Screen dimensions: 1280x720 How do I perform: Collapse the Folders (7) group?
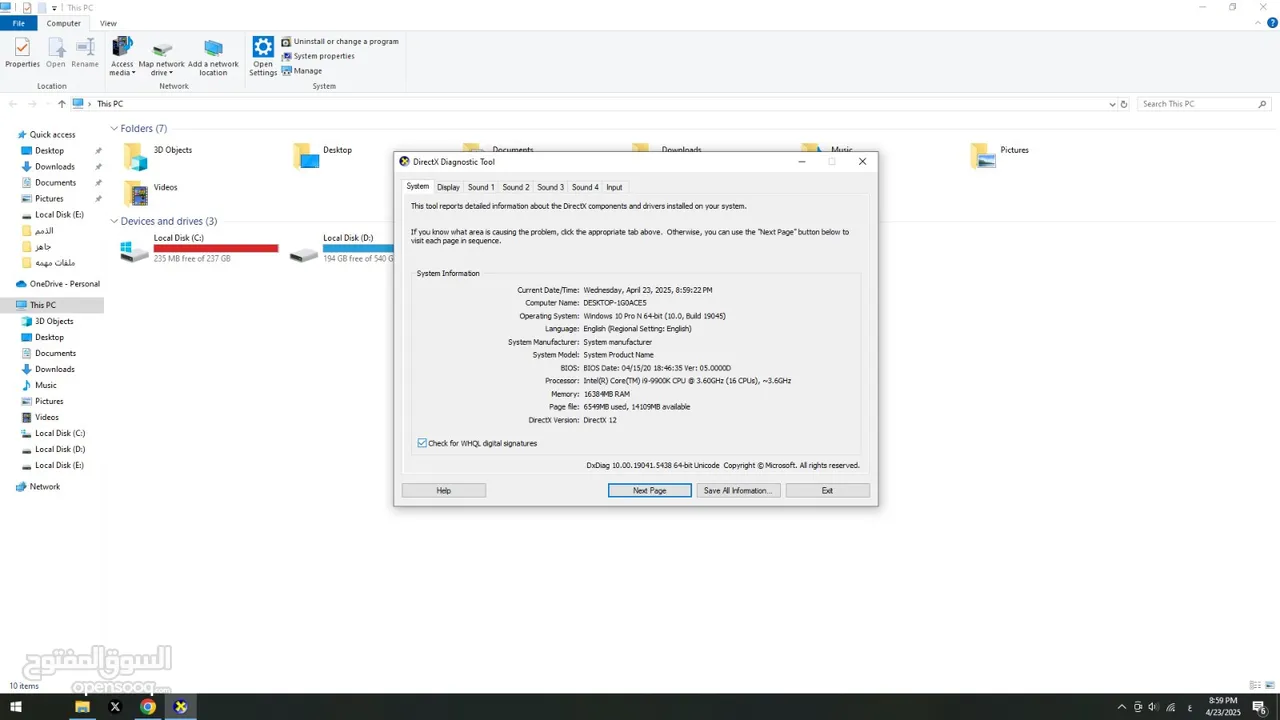tap(114, 129)
